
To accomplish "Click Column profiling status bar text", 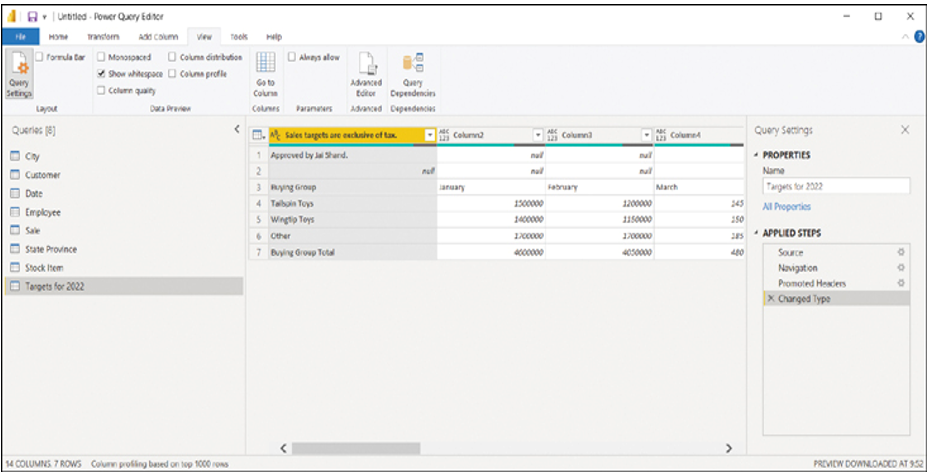I will [x=160, y=464].
